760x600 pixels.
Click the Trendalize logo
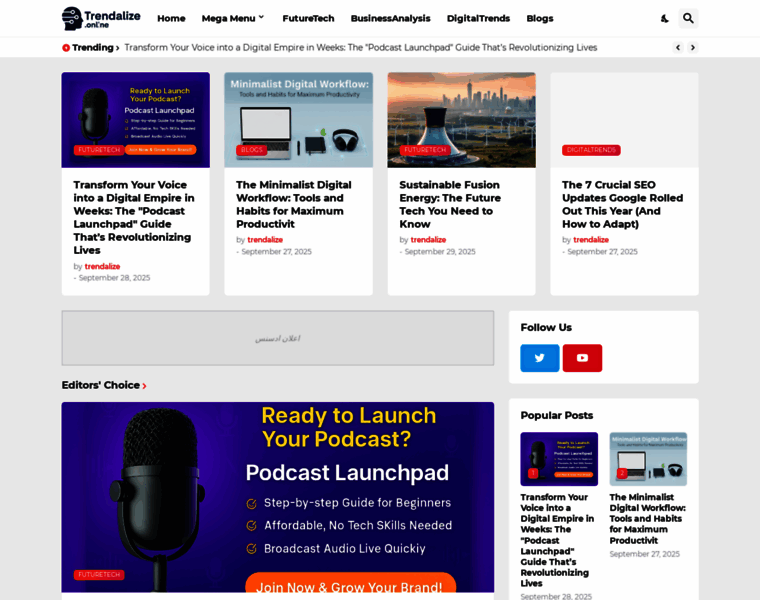click(101, 18)
